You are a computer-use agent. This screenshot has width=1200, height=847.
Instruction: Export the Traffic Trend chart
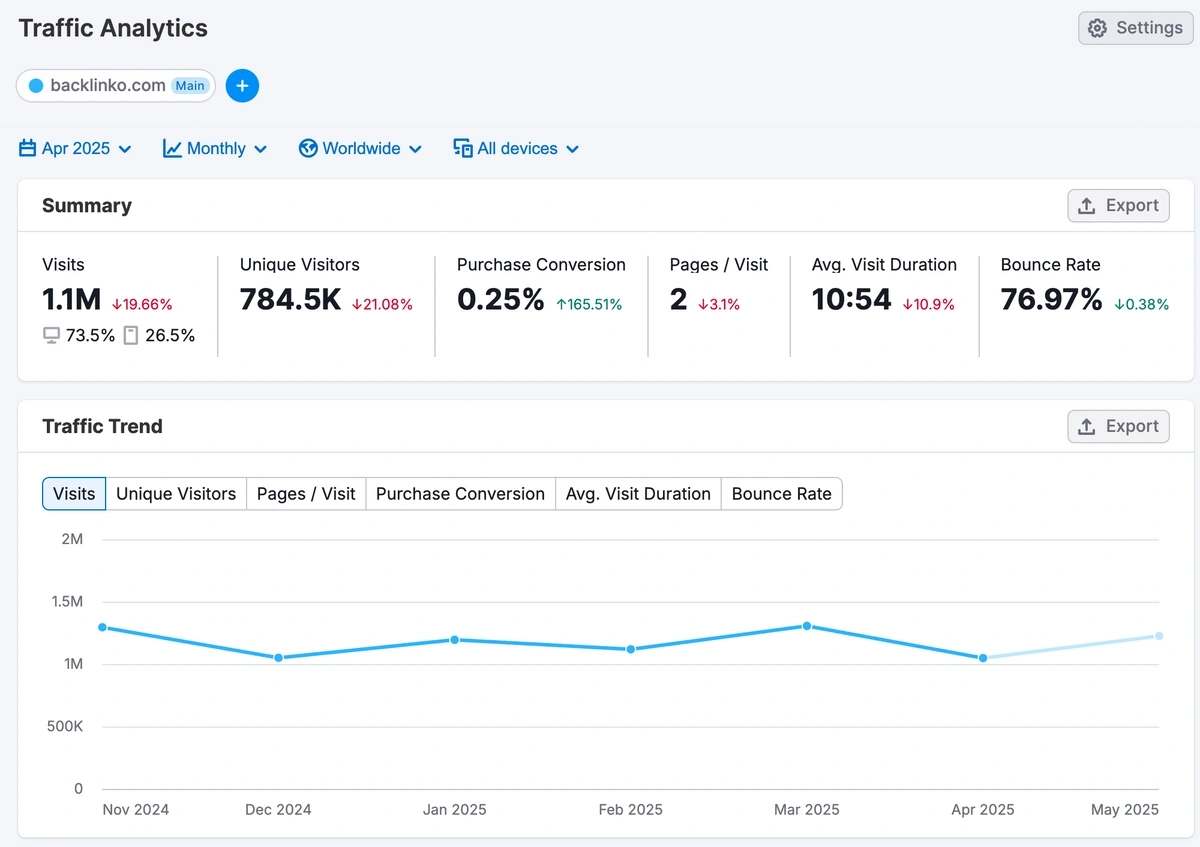[x=1118, y=427]
